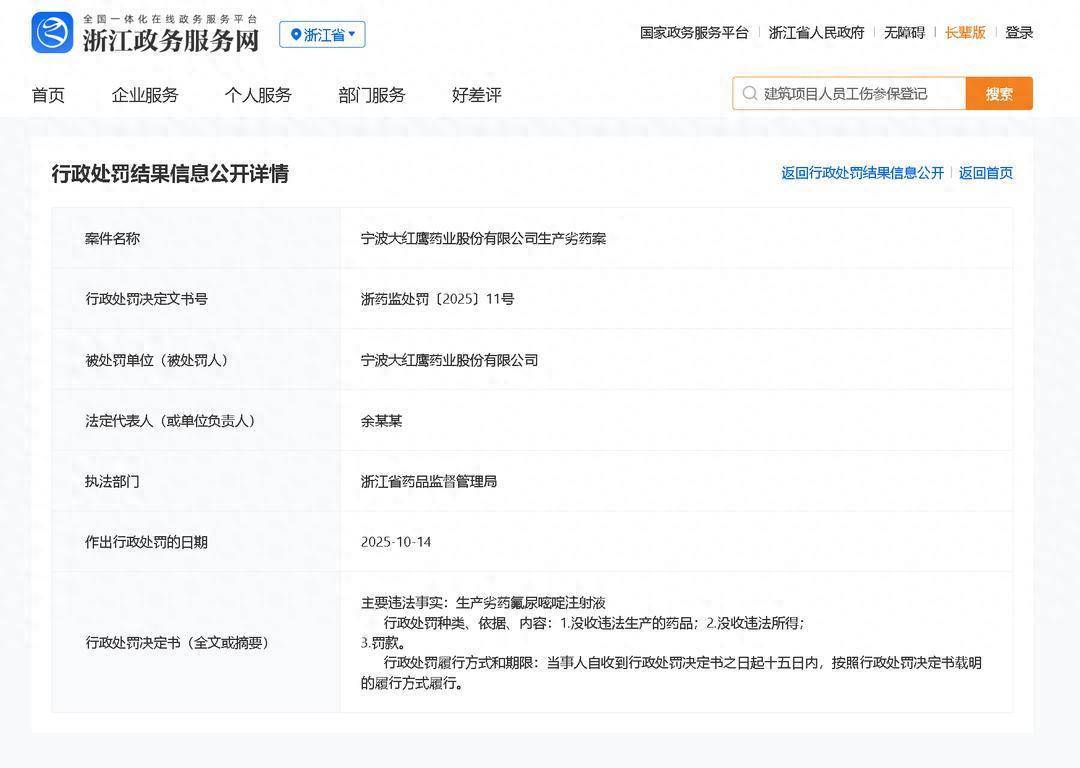Screen dimensions: 1080x768
Task: Click the case name 宁波大红鹰药业股份有限公司生产劣药案
Action: point(483,238)
